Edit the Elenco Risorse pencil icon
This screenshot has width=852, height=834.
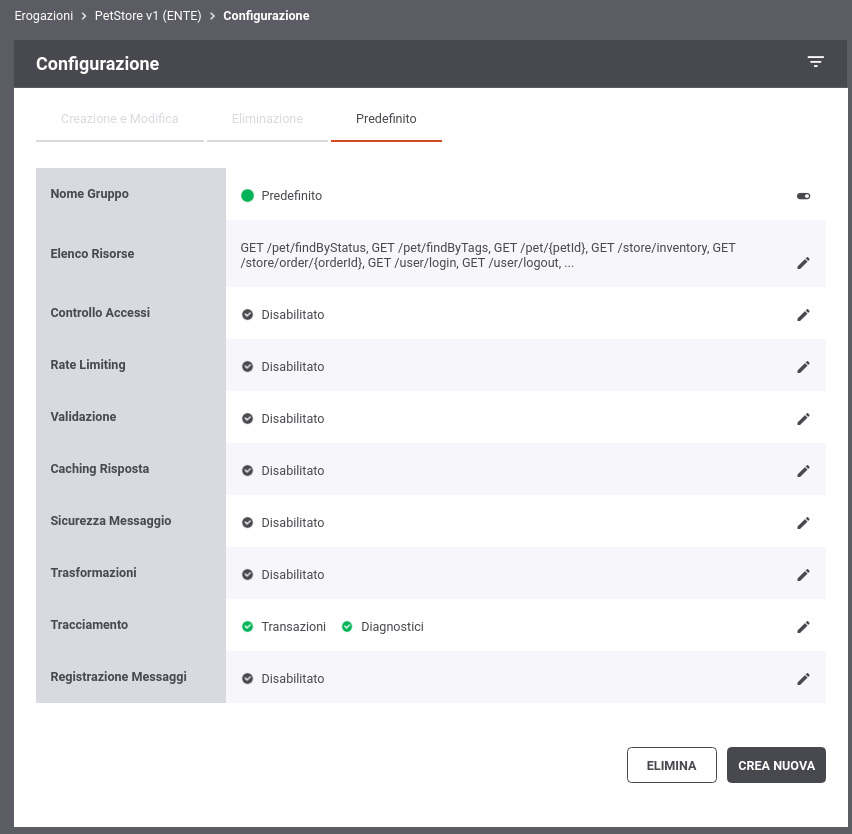pos(803,264)
